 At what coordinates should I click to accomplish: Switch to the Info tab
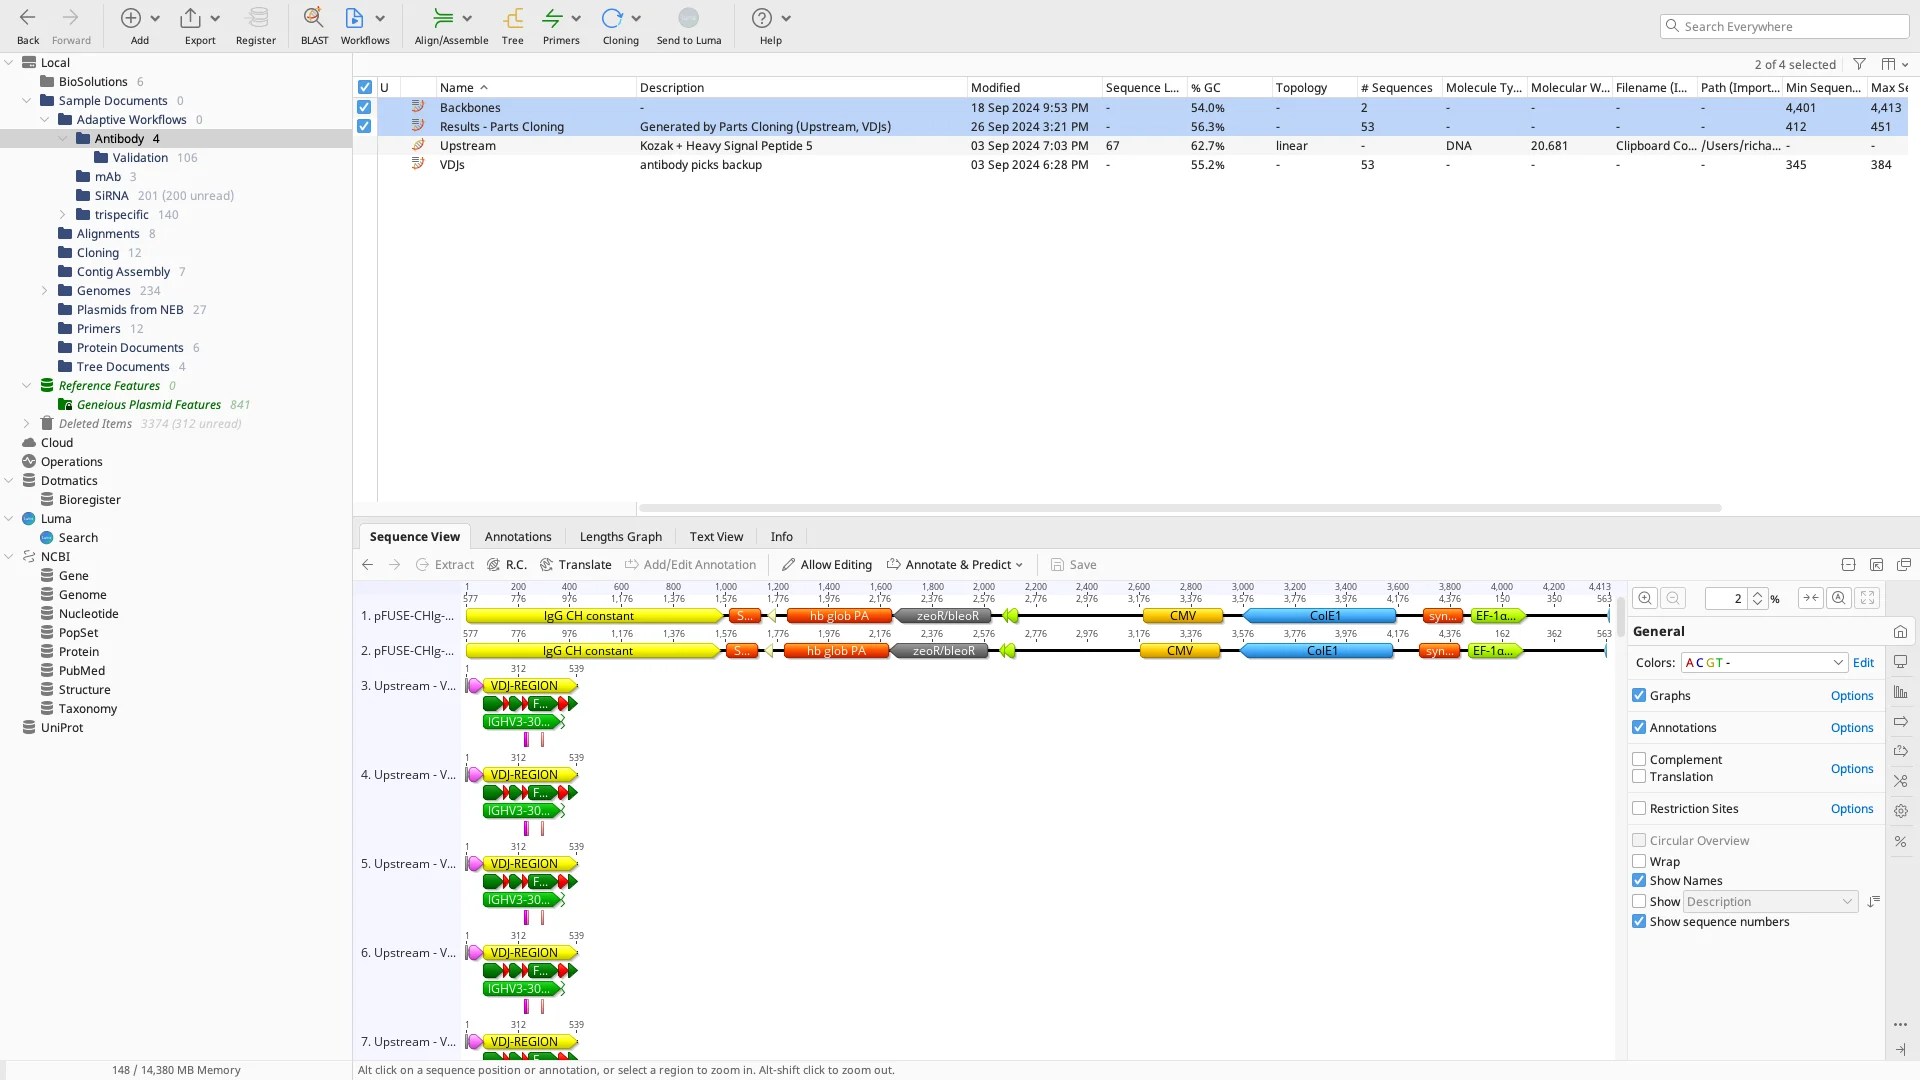coord(781,536)
